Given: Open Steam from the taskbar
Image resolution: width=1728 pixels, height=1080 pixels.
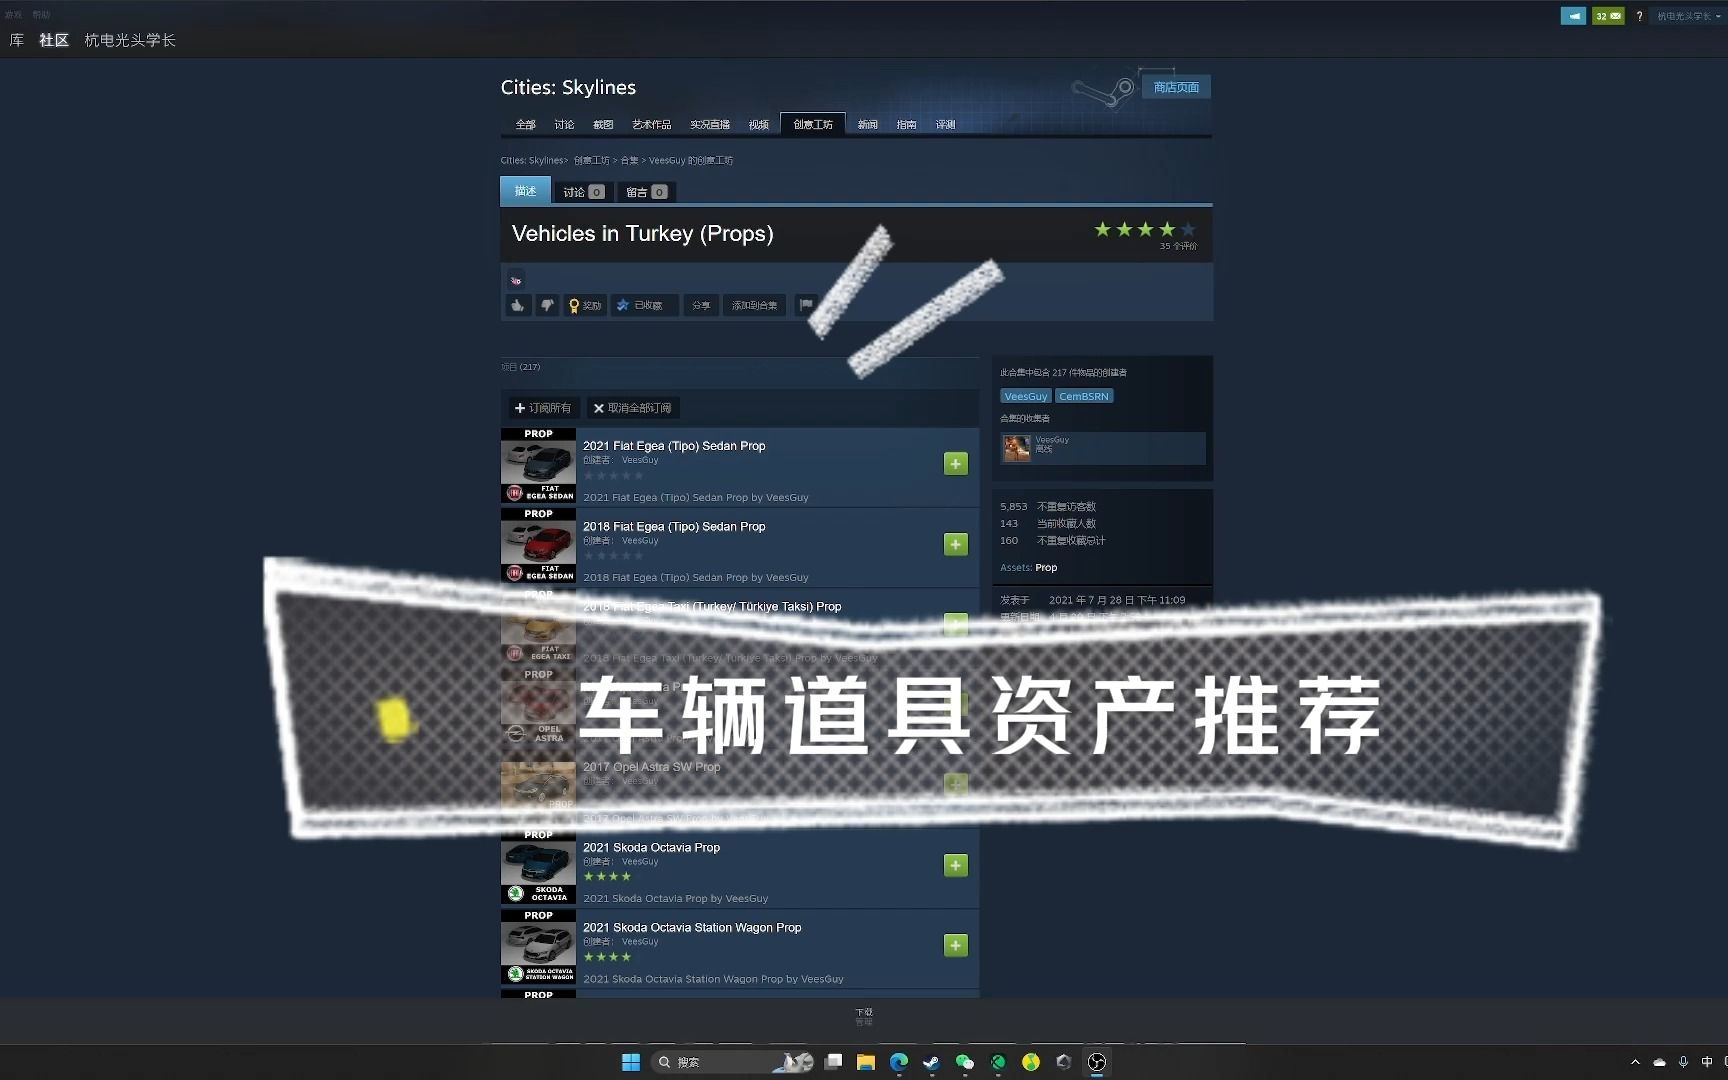Looking at the screenshot, I should pos(932,1062).
